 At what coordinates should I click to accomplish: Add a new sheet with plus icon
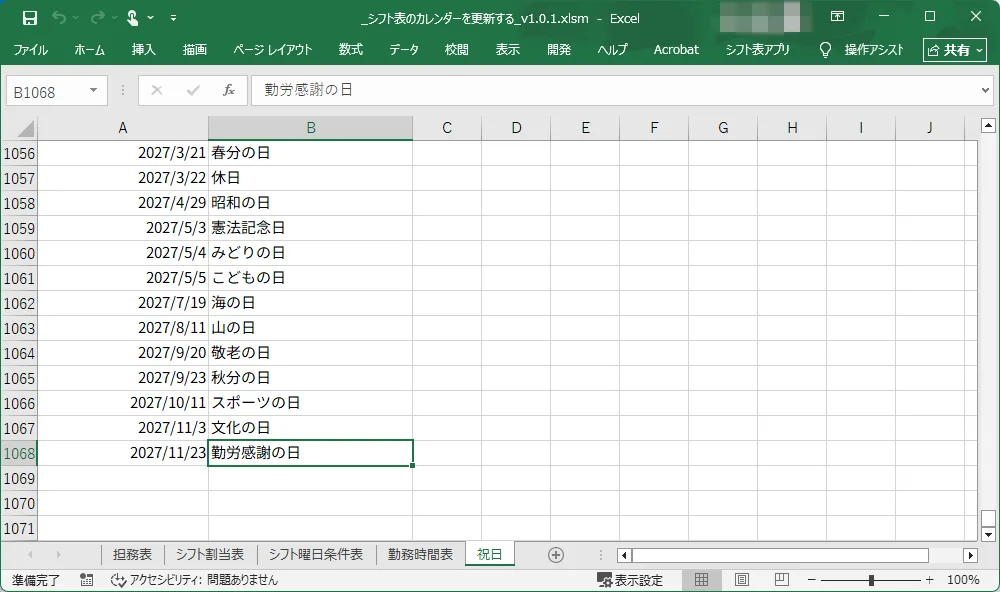click(x=556, y=555)
